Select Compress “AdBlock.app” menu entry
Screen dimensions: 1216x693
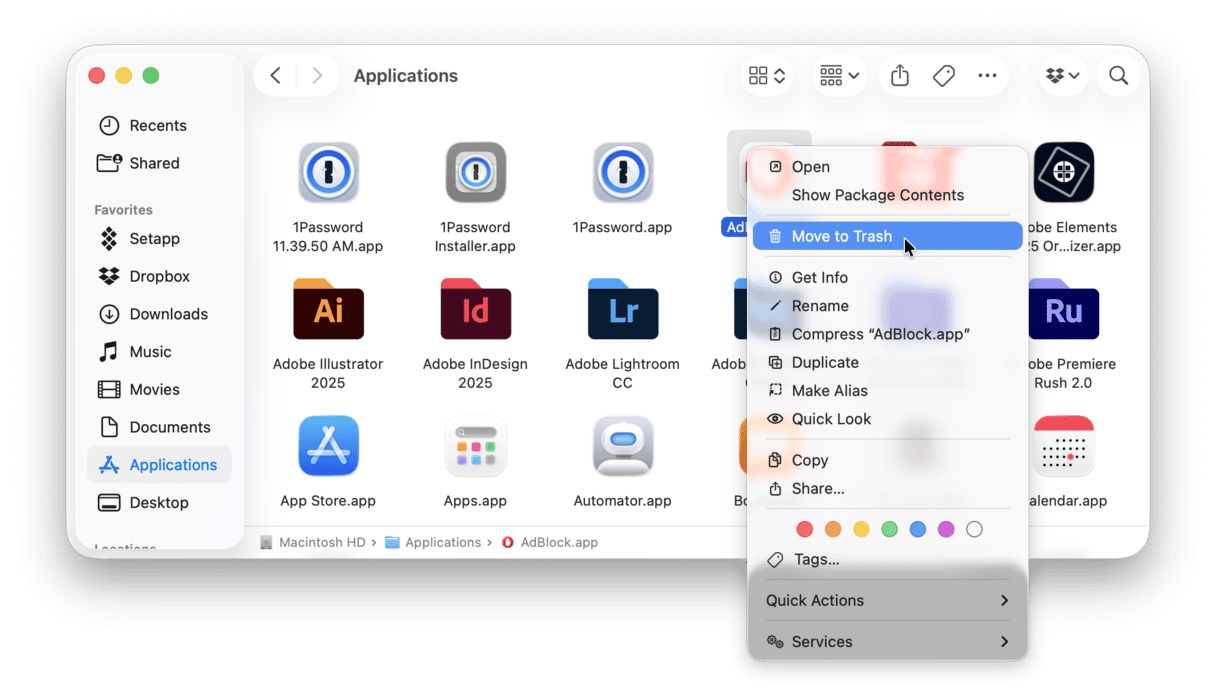[880, 334]
